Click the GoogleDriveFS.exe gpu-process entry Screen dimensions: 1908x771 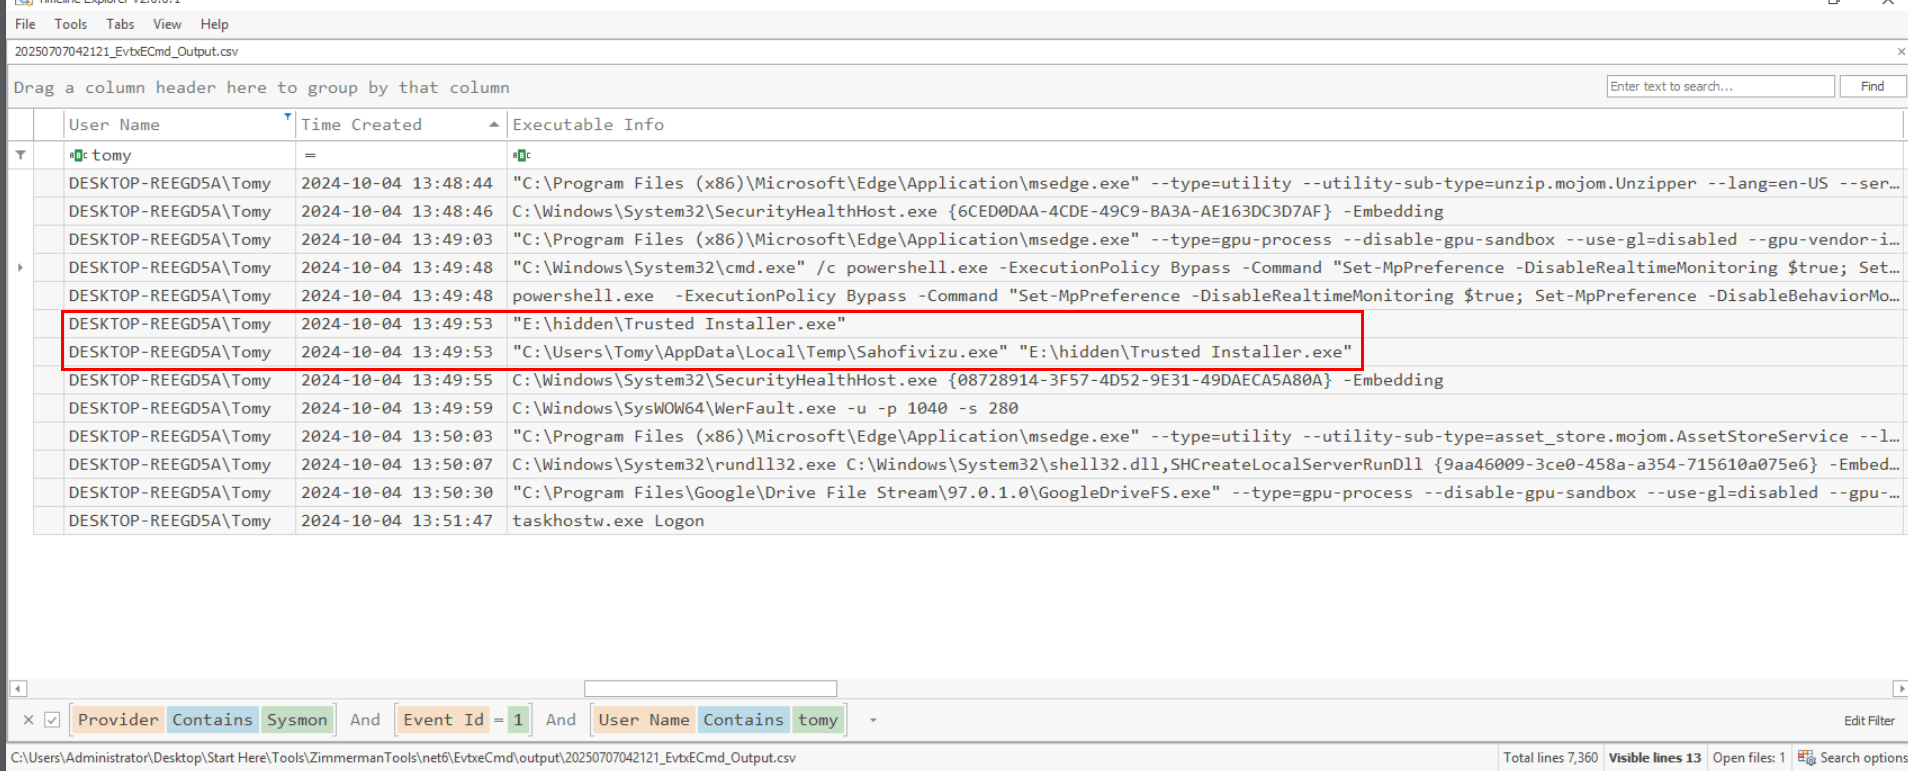(x=1205, y=492)
